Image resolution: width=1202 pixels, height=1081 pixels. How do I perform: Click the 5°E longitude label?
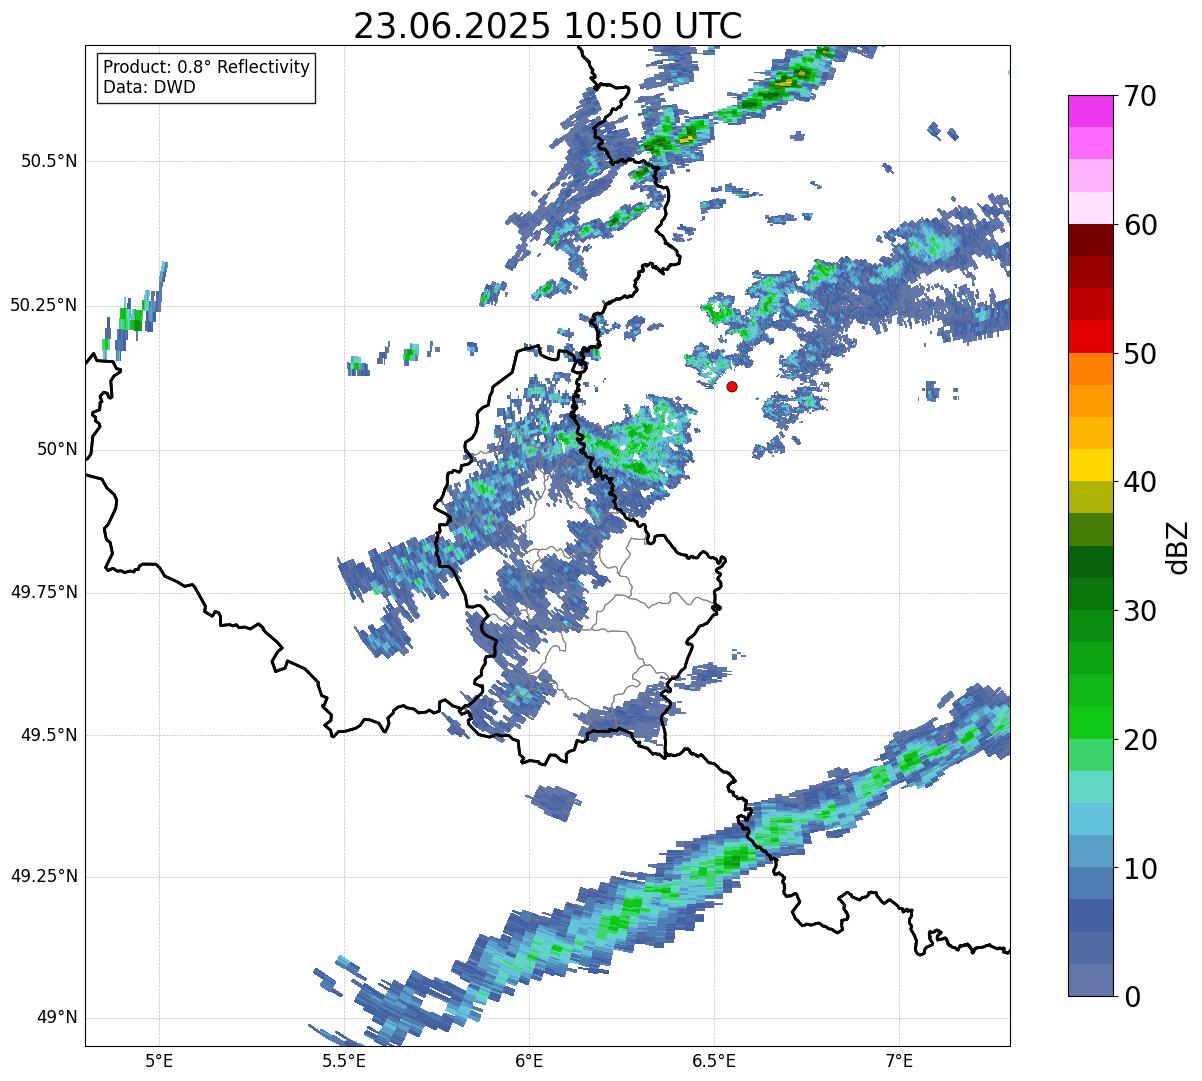point(159,1060)
